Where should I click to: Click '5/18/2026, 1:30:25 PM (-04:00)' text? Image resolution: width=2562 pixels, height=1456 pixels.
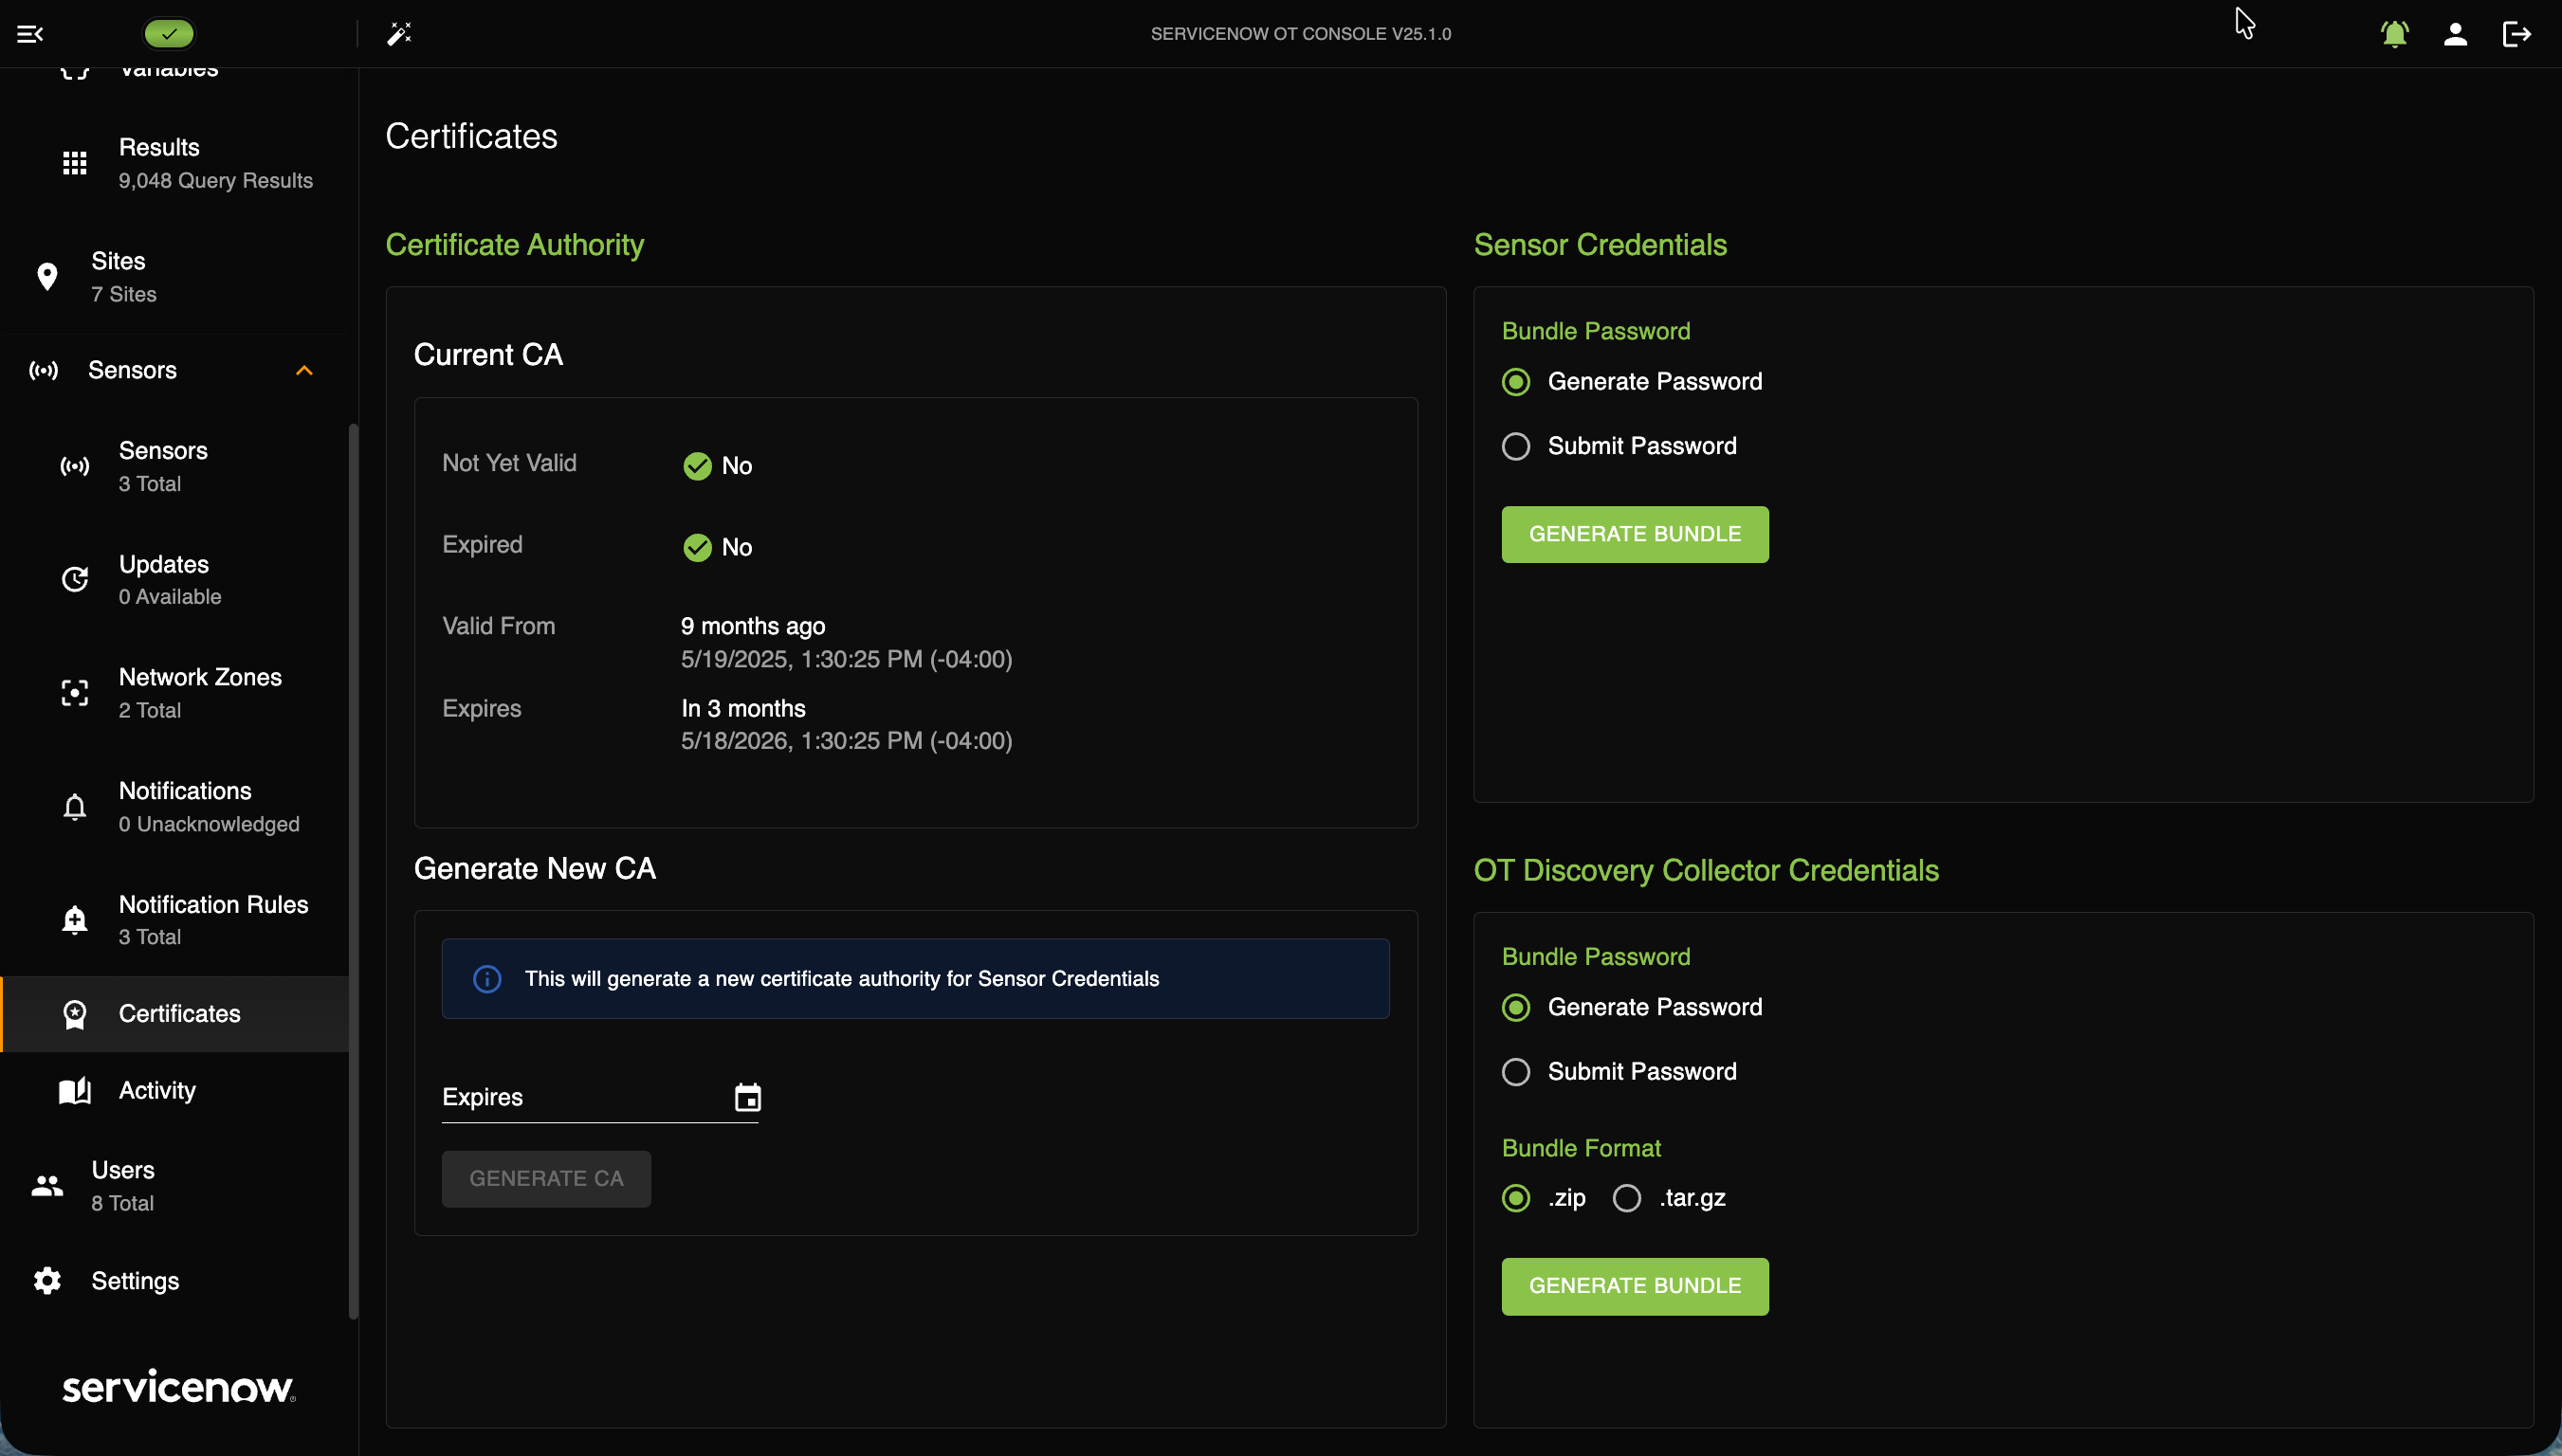pyautogui.click(x=846, y=741)
